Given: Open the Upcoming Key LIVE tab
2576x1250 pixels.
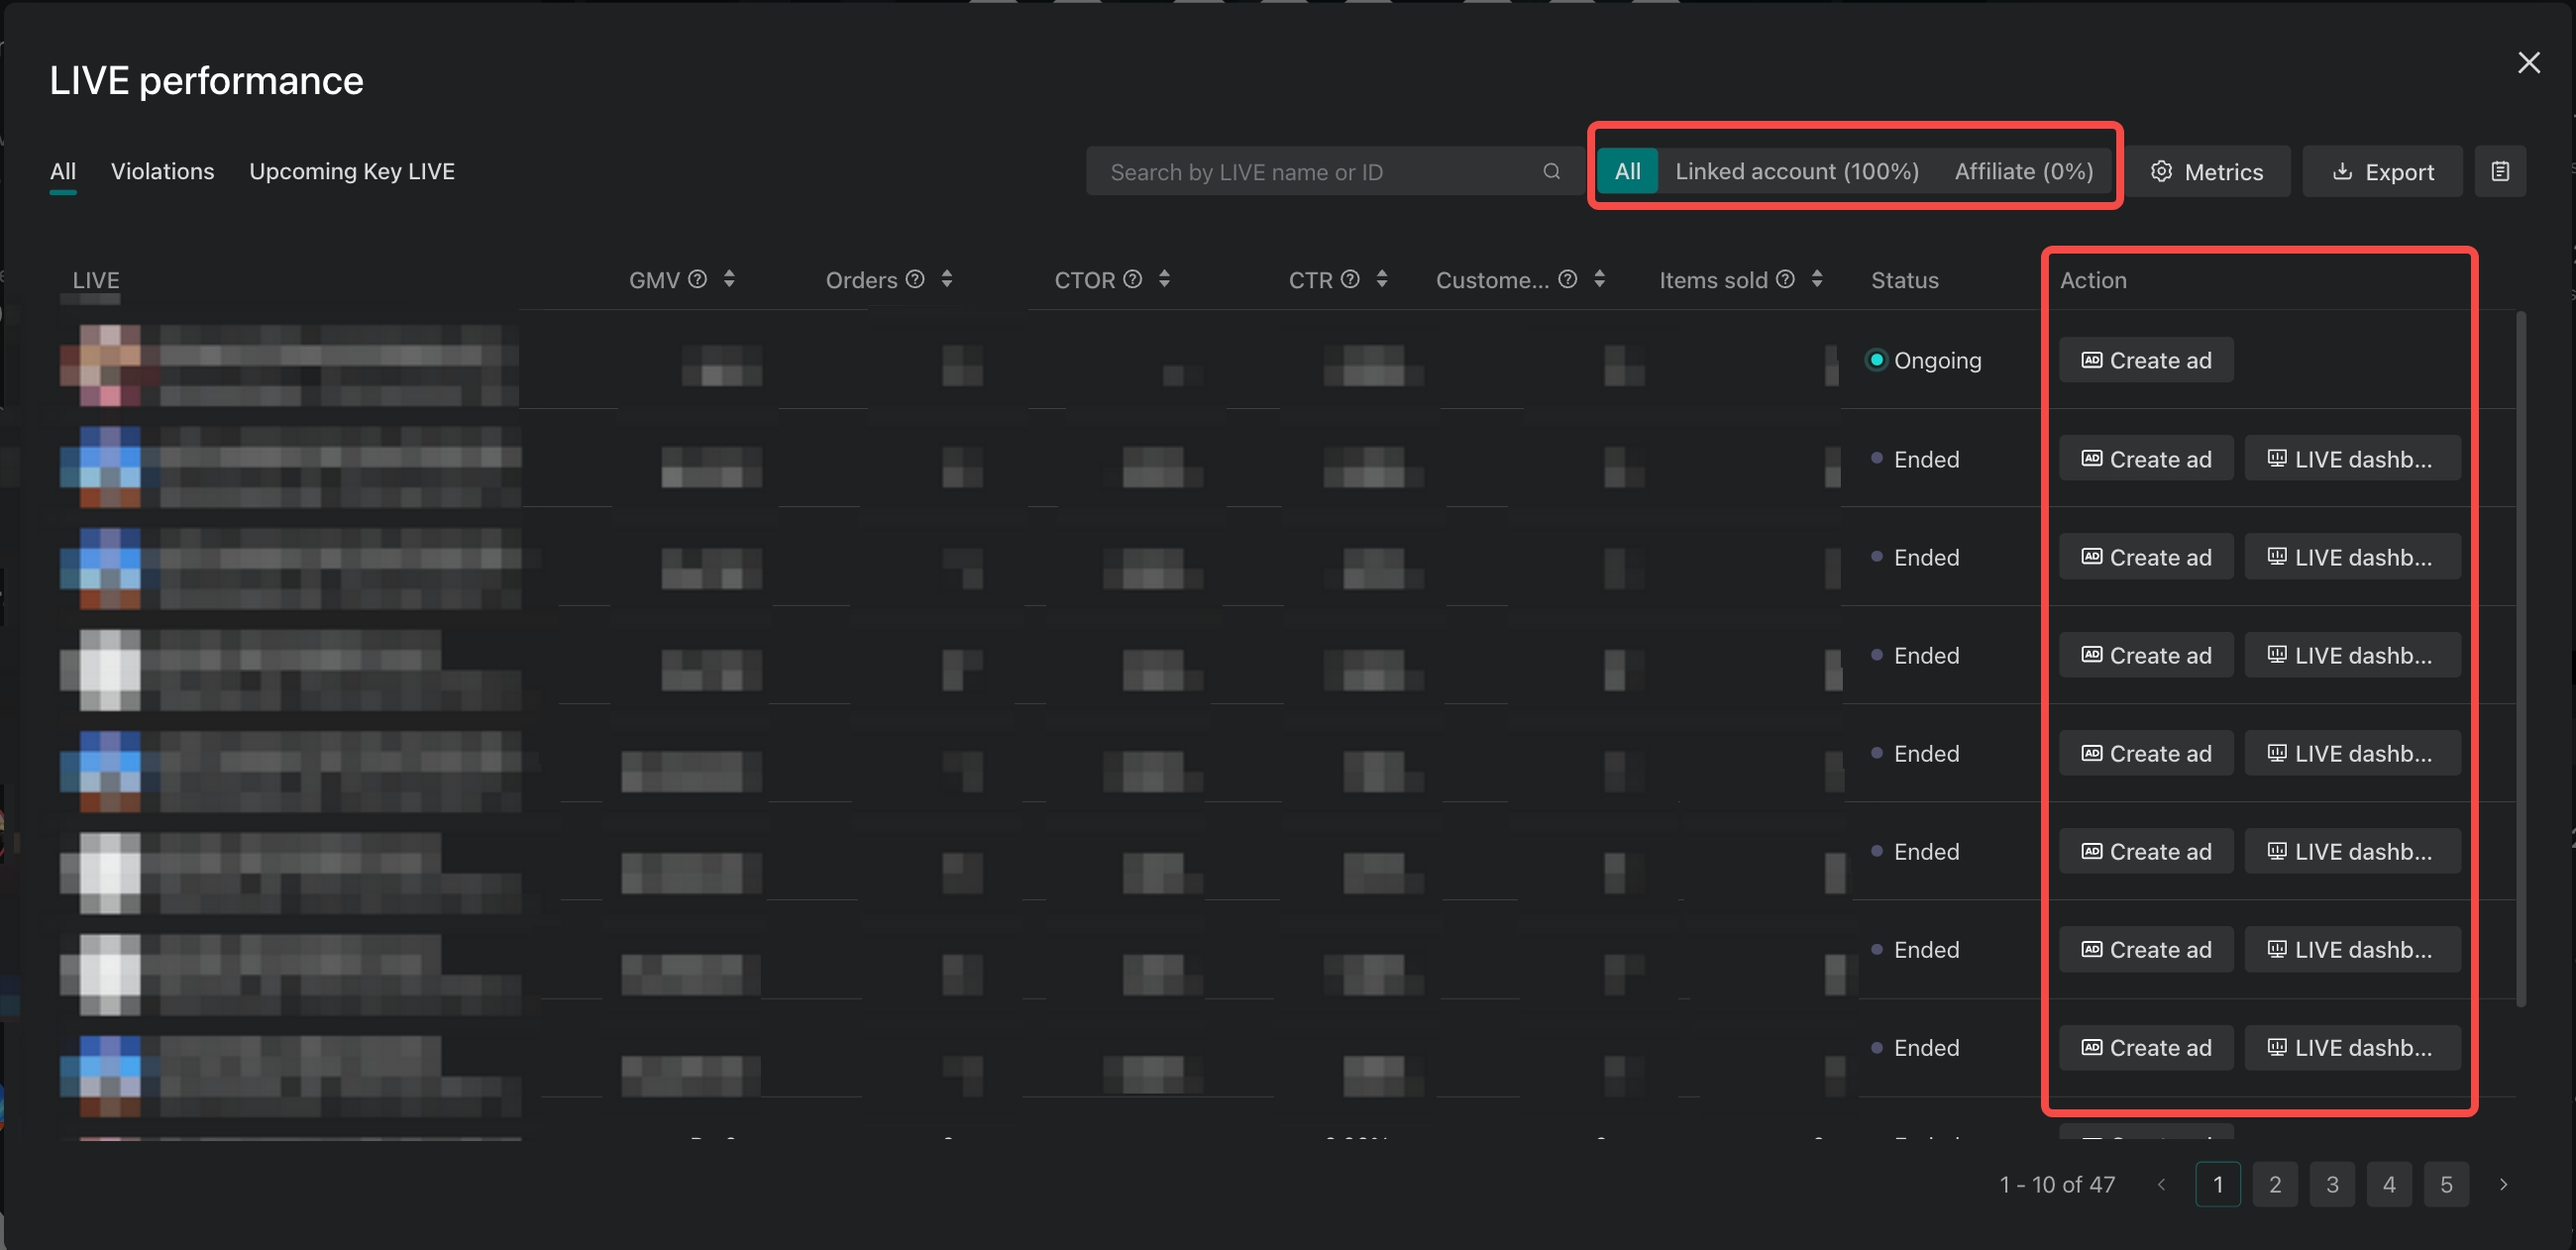Looking at the screenshot, I should pos(351,171).
